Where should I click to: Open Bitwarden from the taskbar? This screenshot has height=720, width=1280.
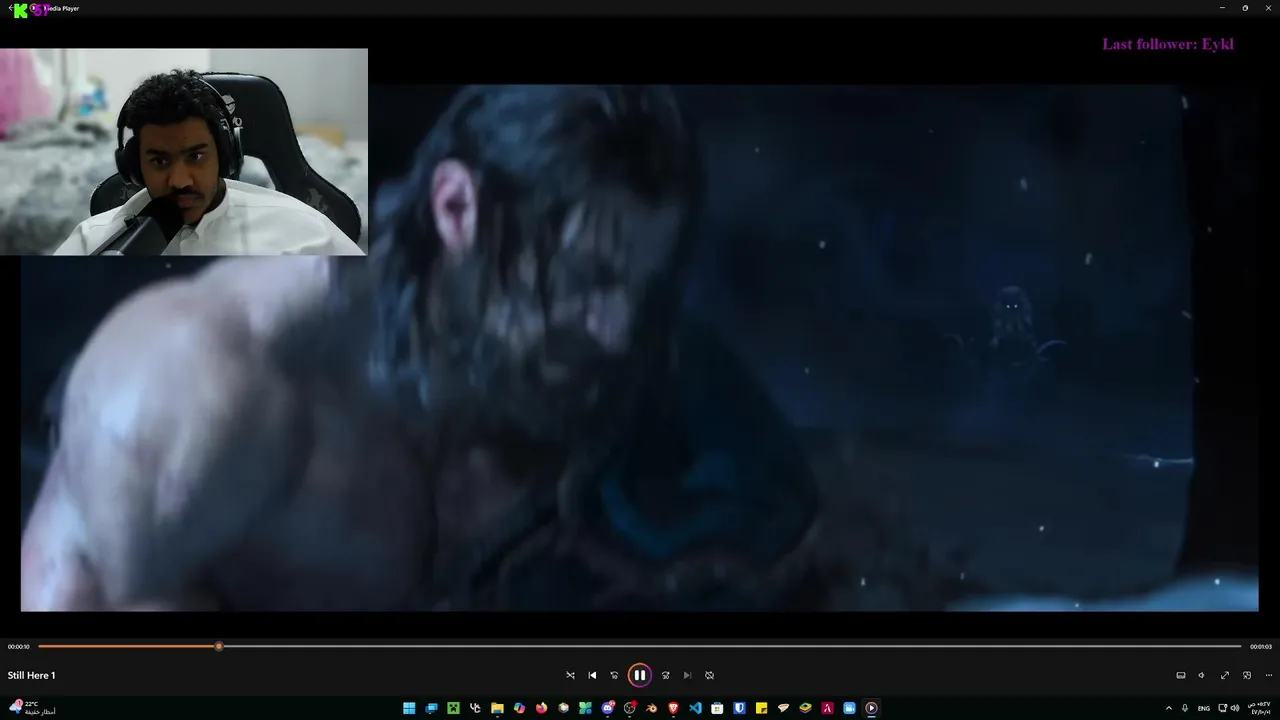point(739,708)
